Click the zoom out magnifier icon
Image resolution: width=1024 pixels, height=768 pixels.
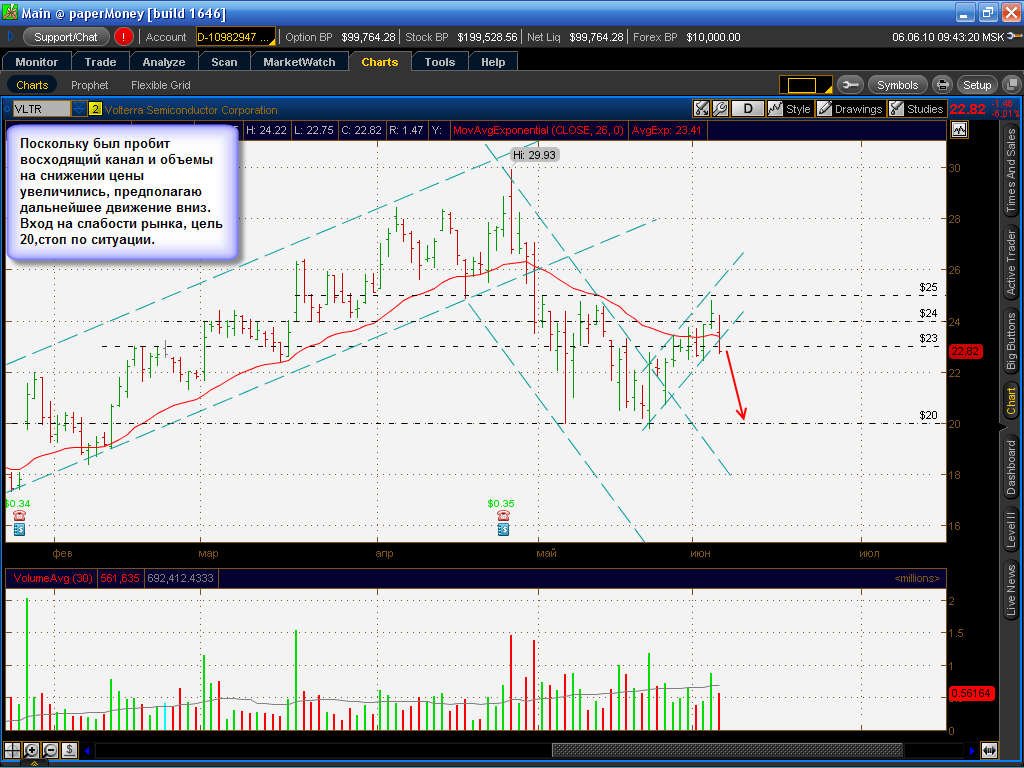click(50, 750)
